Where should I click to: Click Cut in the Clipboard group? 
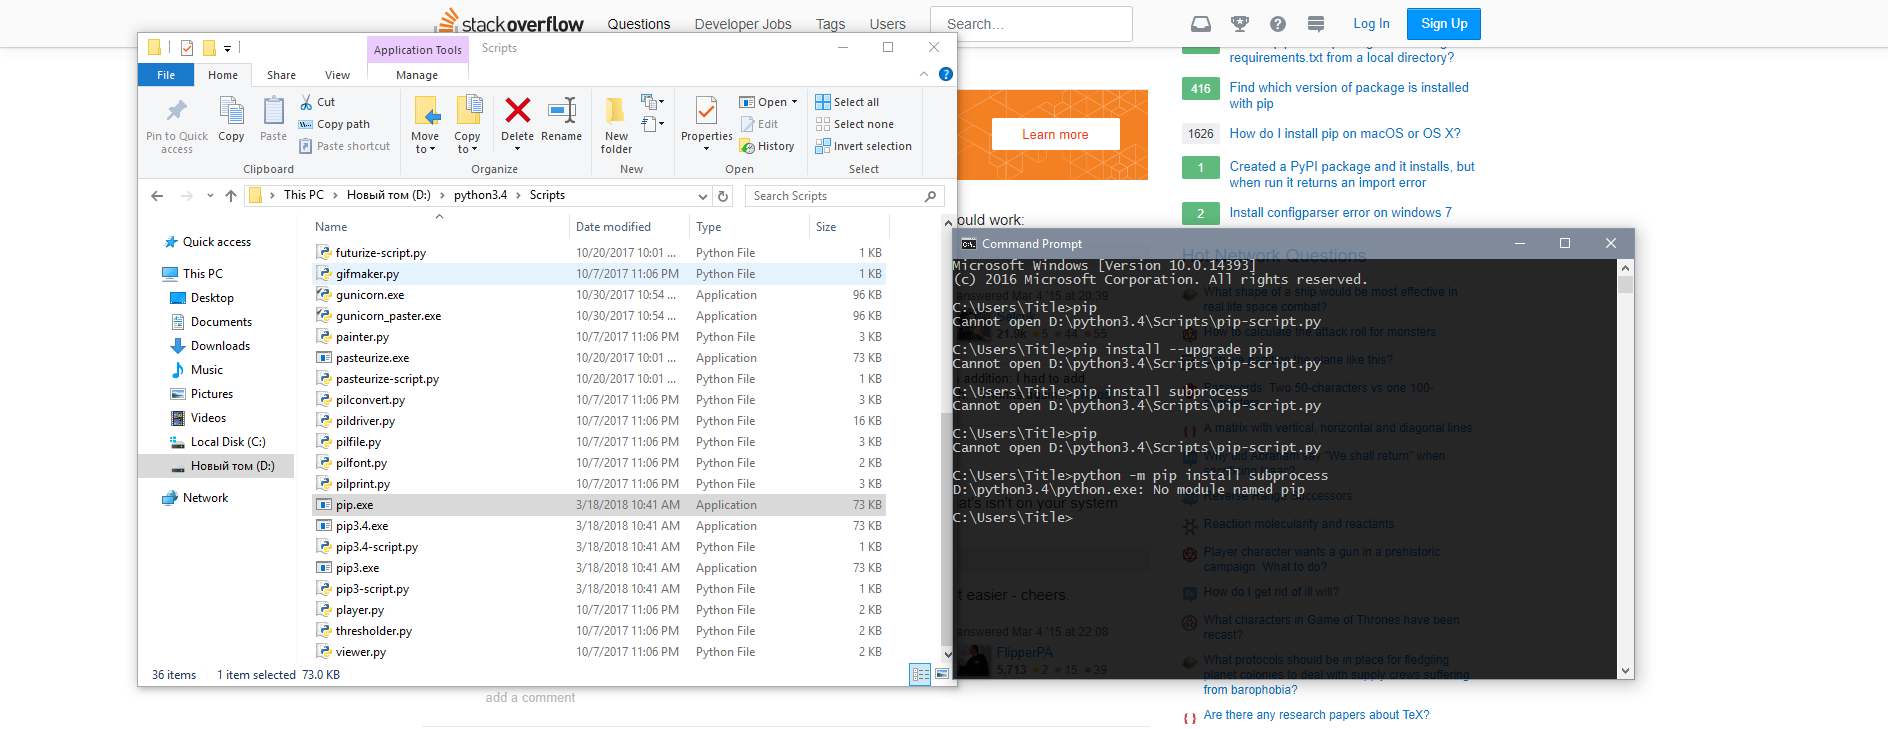point(317,102)
